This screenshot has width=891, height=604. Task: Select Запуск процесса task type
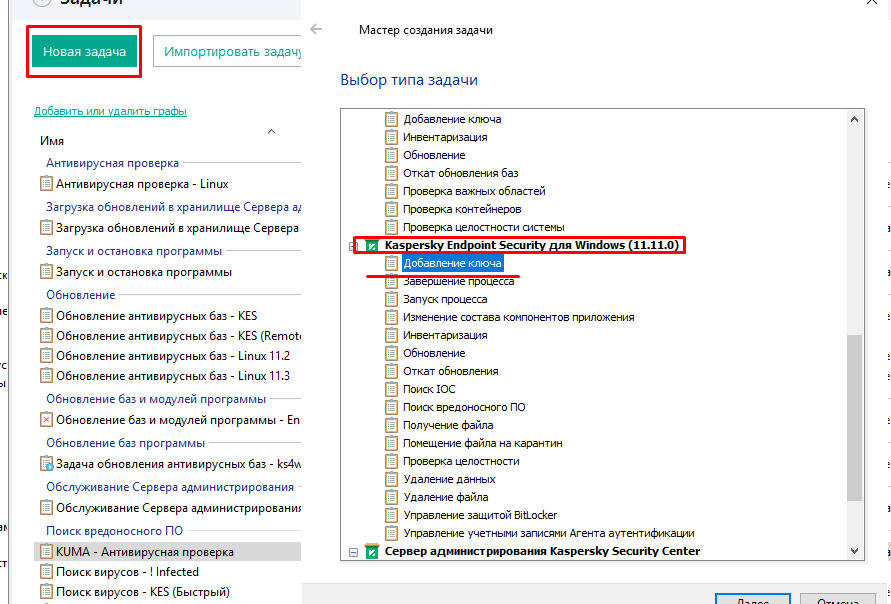point(445,299)
